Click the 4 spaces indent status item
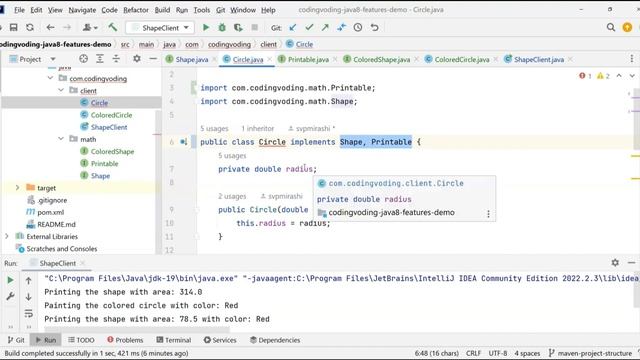 click(527, 353)
